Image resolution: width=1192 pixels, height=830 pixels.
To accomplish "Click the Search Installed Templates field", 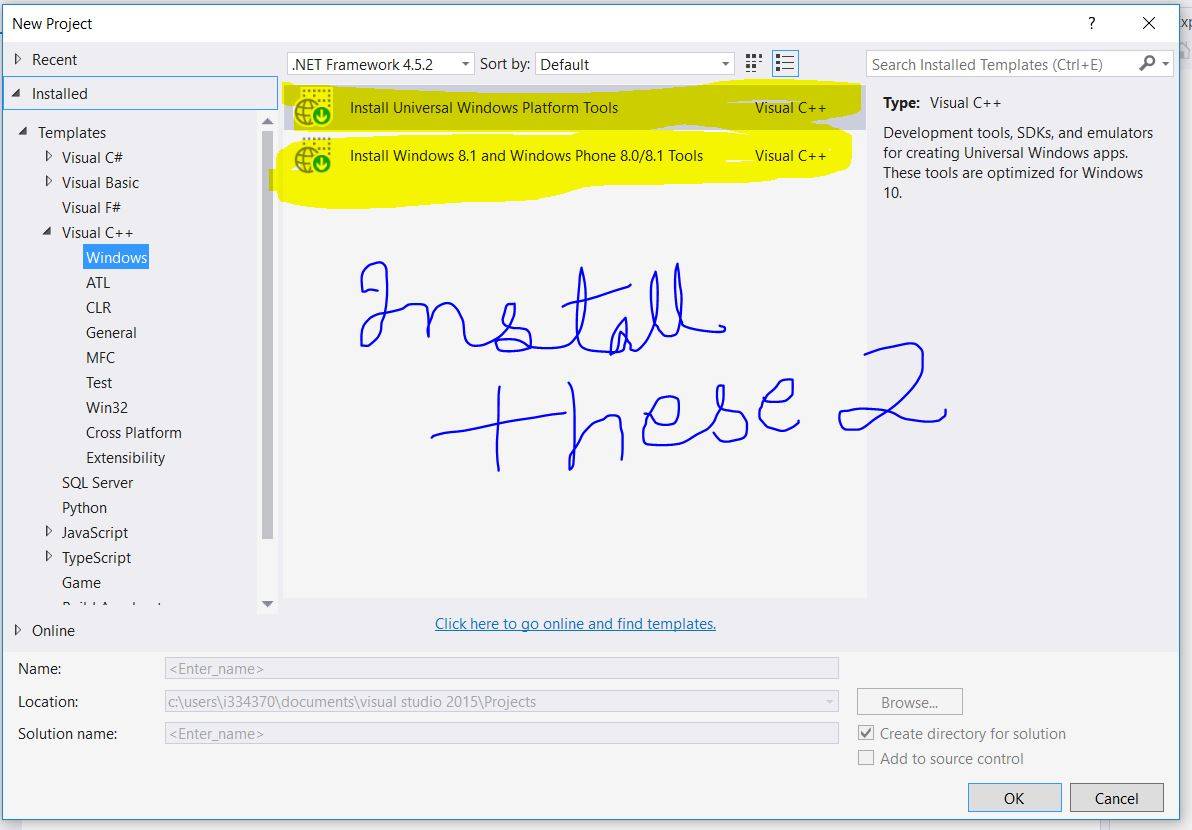I will click(1000, 64).
